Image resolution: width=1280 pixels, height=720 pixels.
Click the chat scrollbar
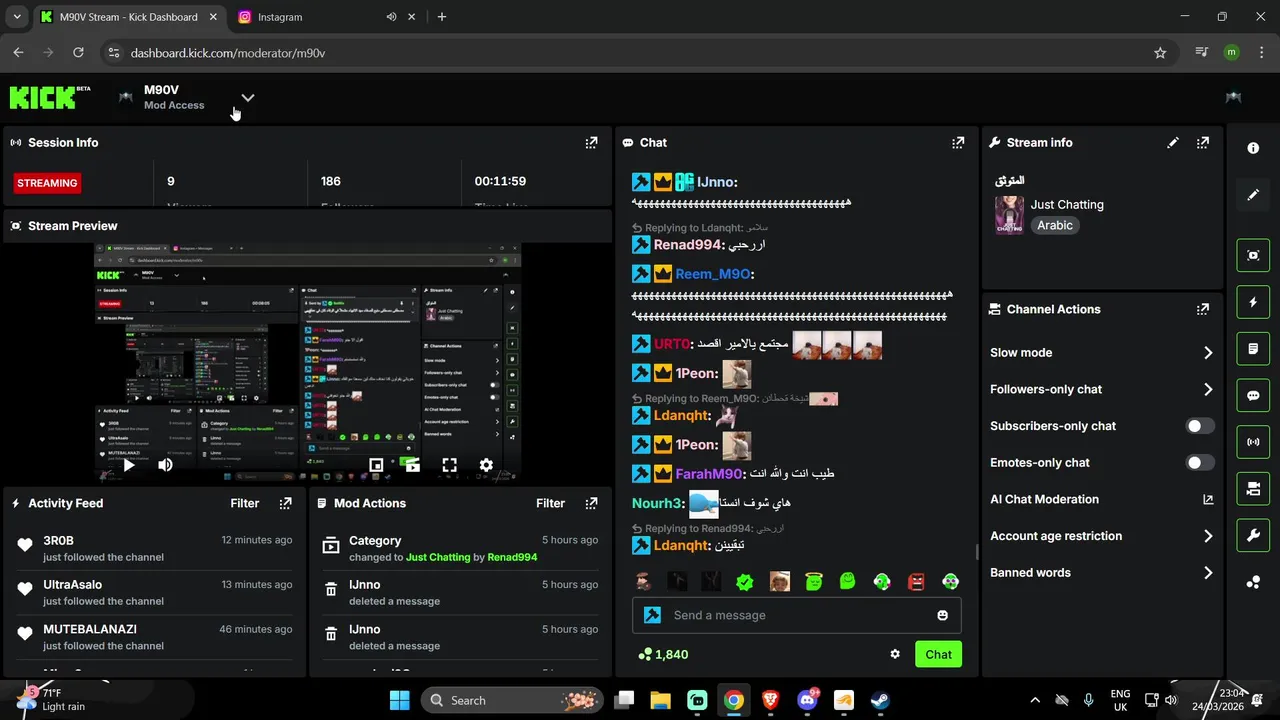click(x=977, y=552)
